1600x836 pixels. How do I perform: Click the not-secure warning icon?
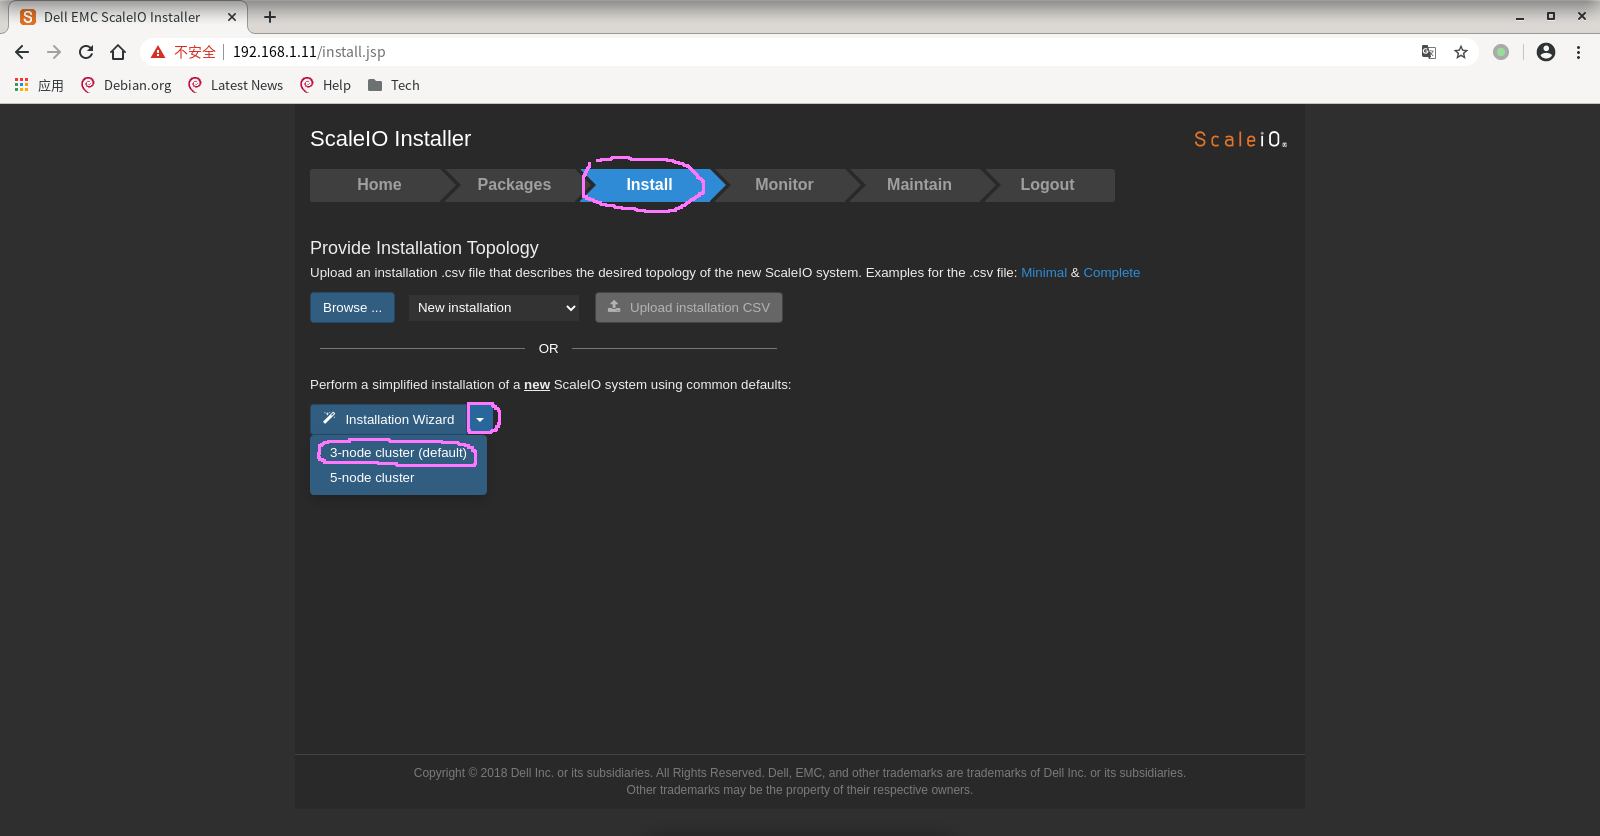[x=158, y=52]
